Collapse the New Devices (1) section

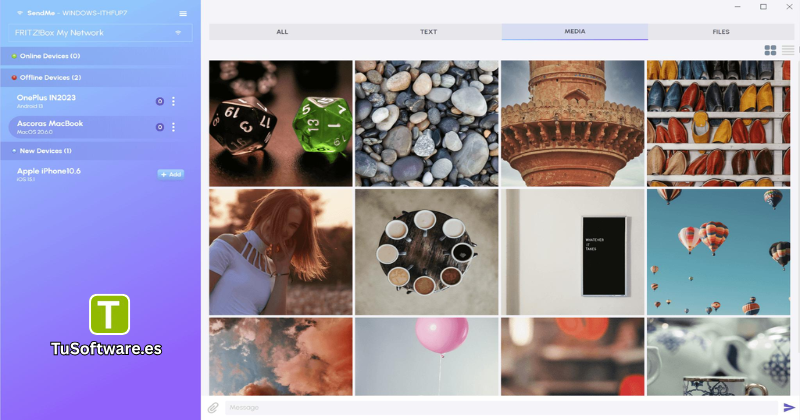pyautogui.click(x=101, y=151)
